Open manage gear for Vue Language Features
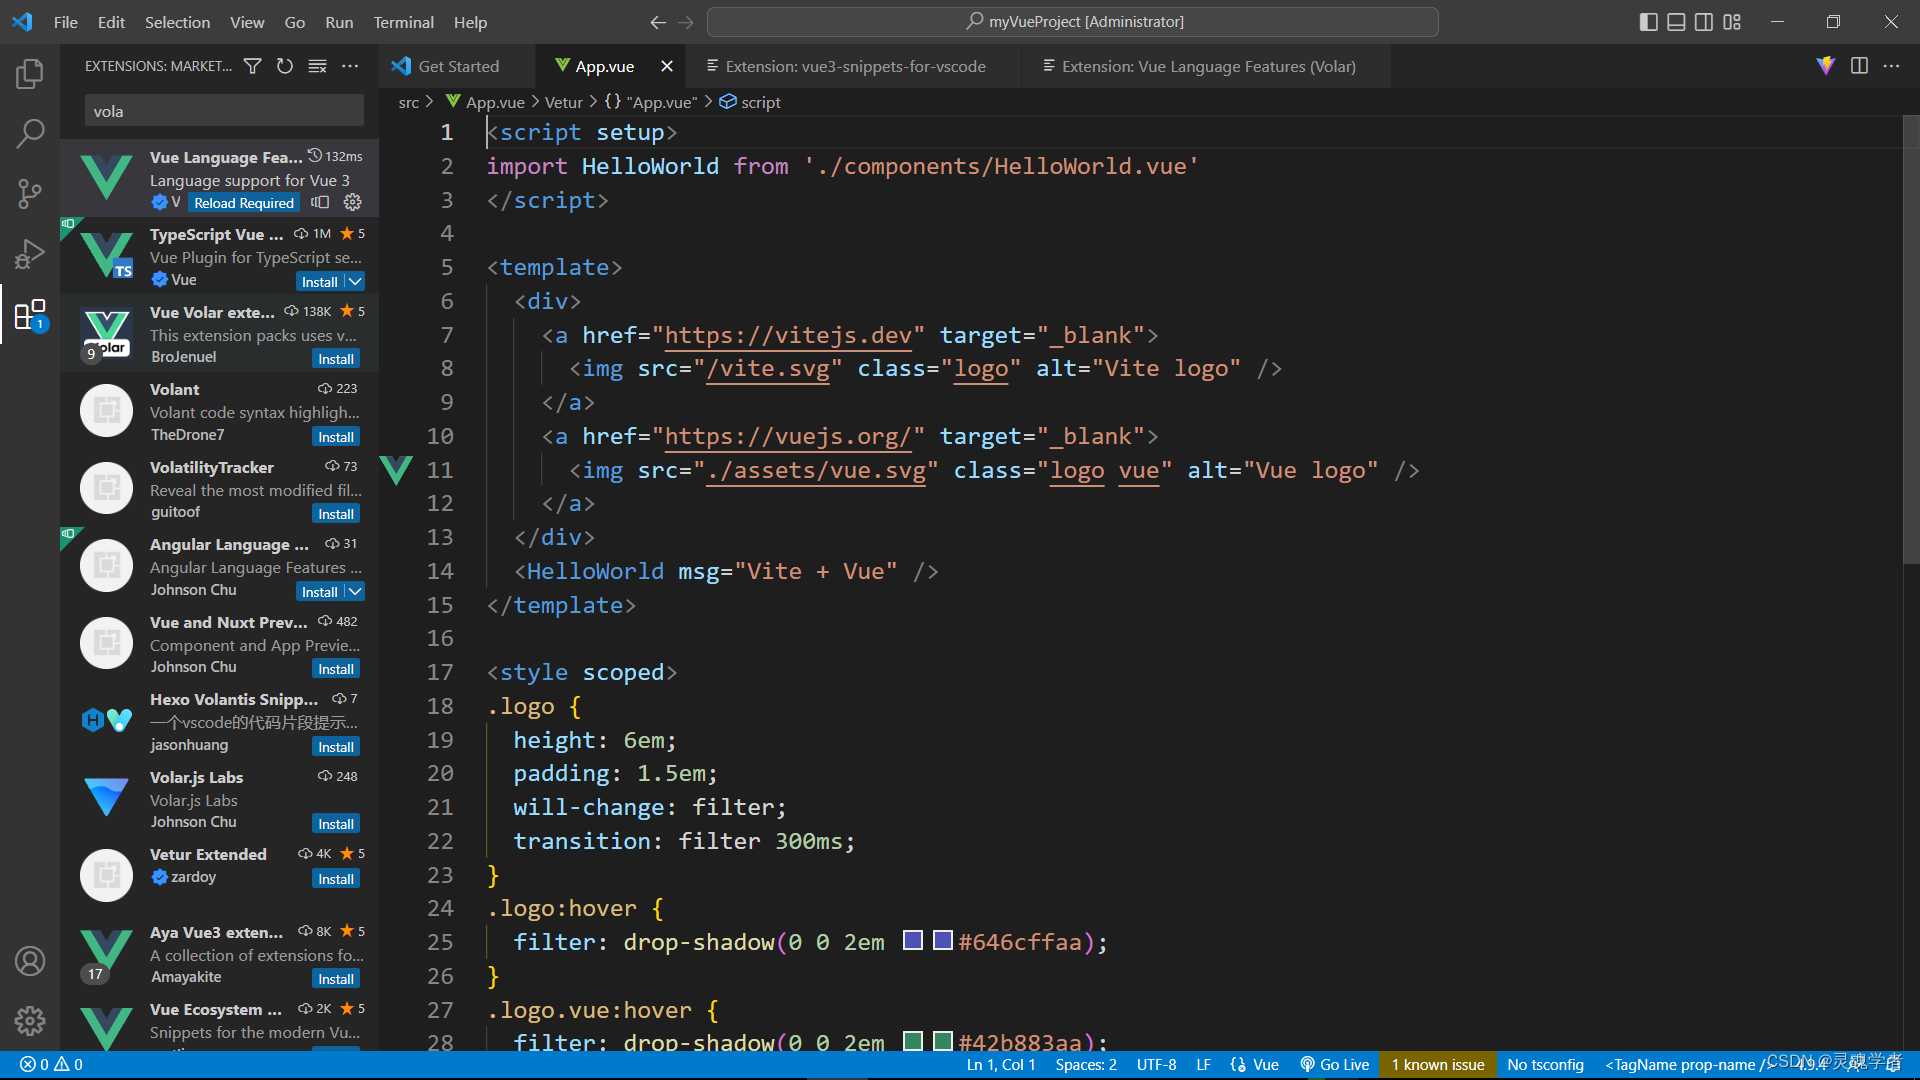The width and height of the screenshot is (1920, 1080). point(353,202)
